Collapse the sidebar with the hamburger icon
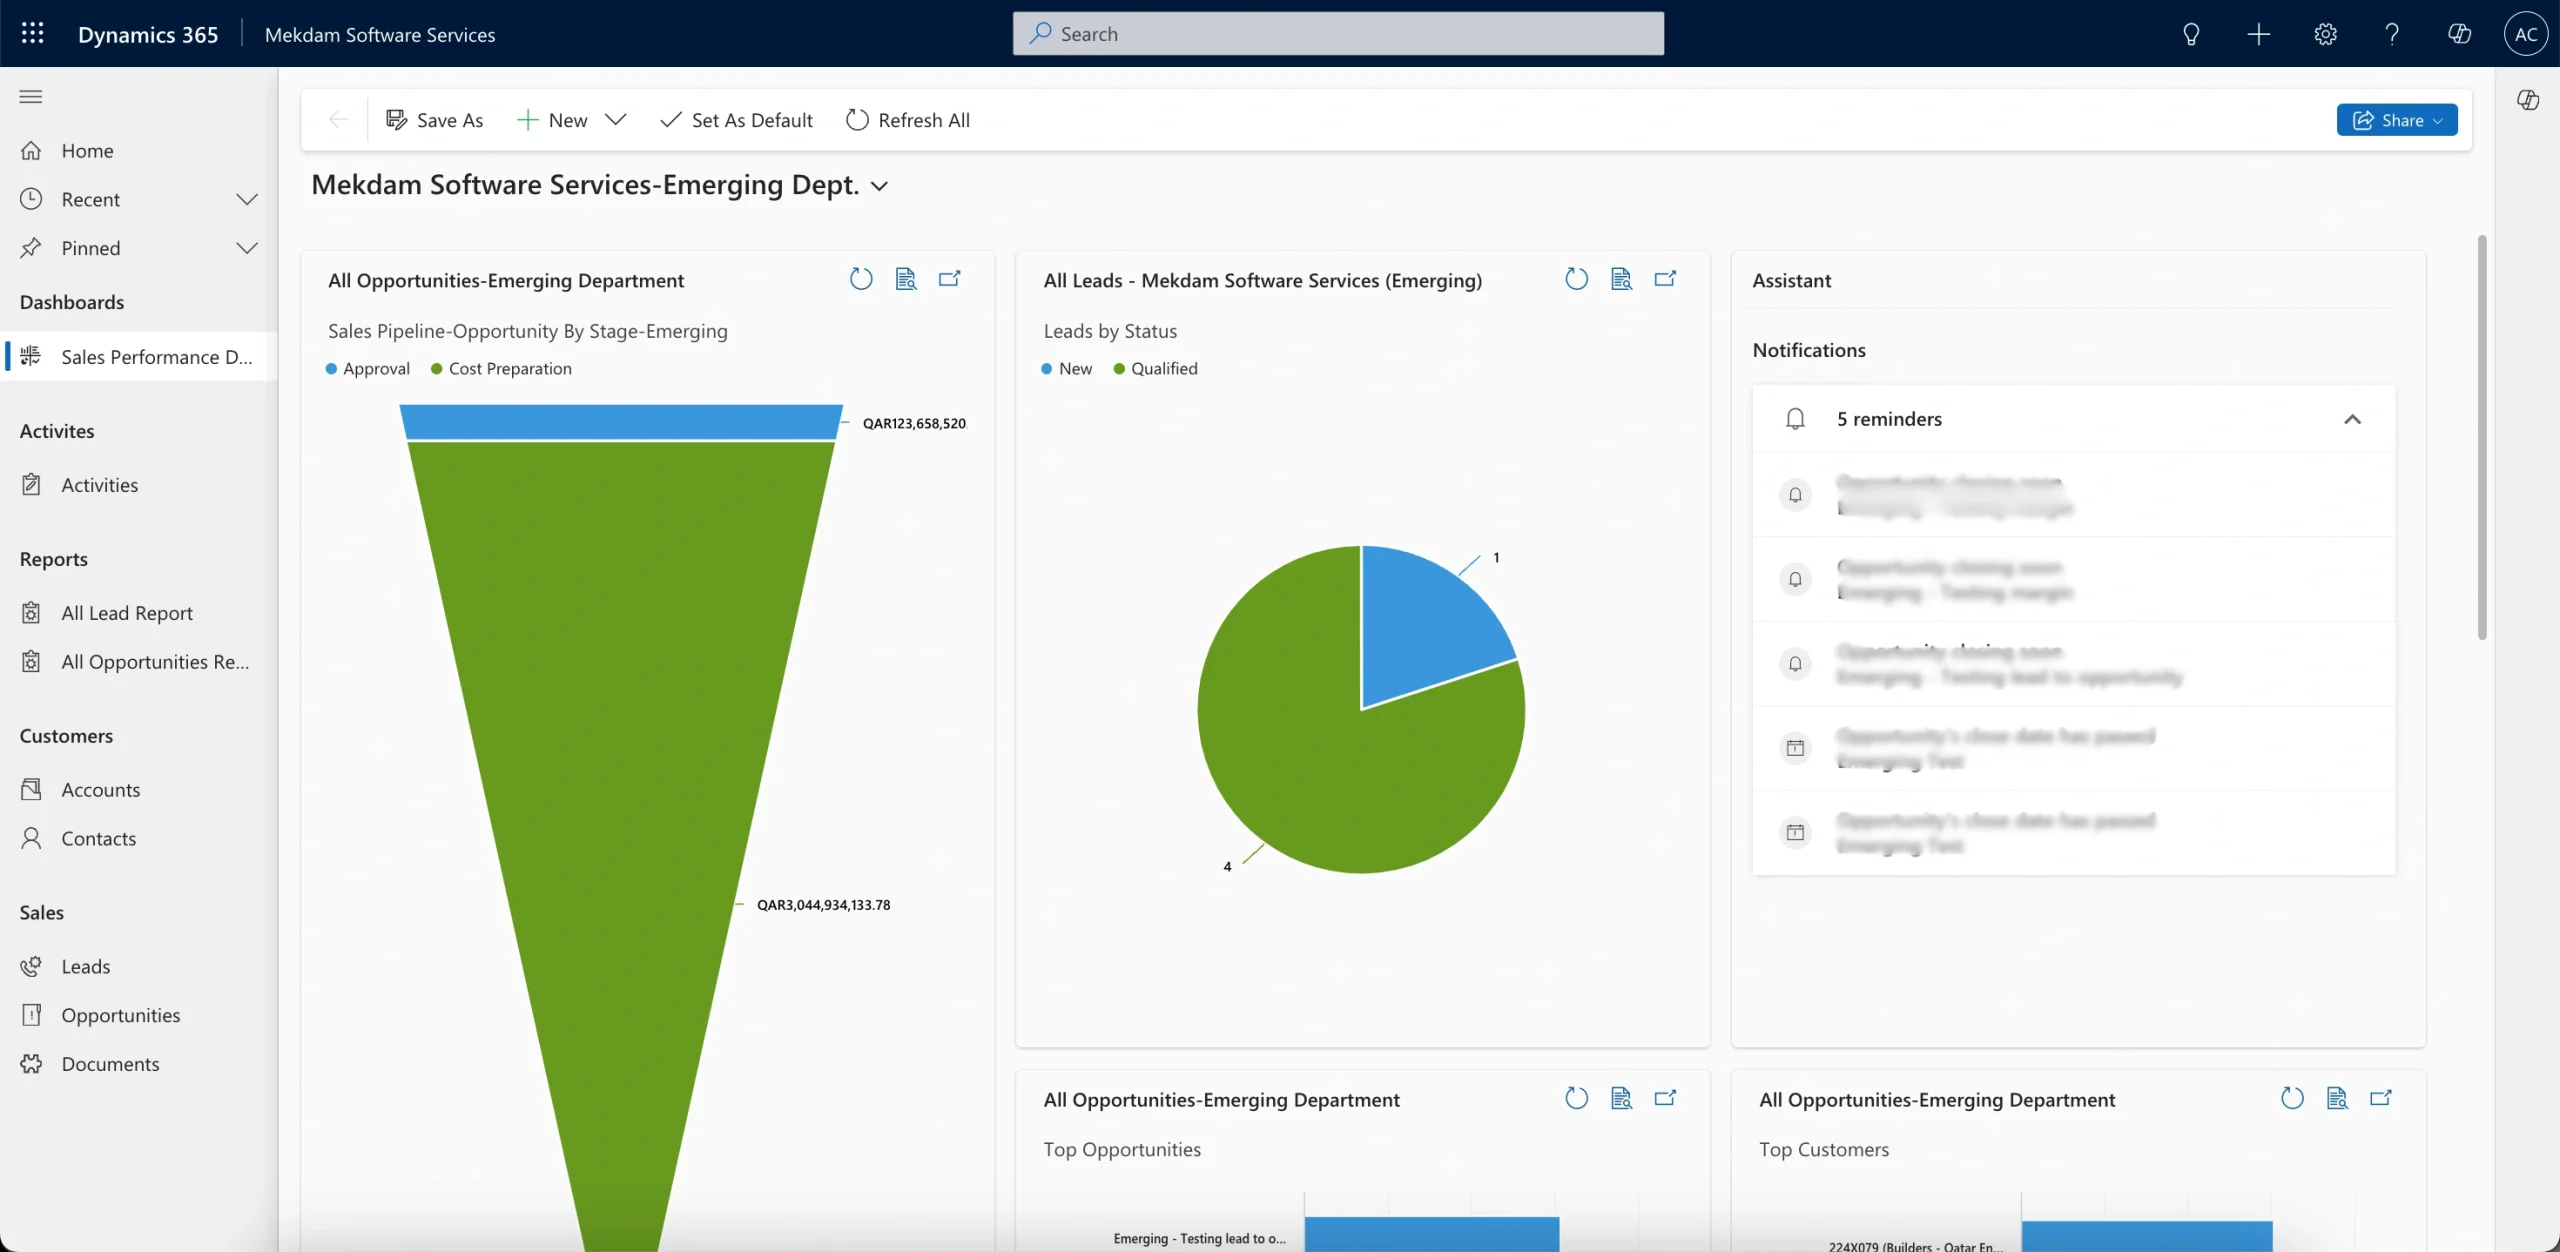Image resolution: width=2560 pixels, height=1252 pixels. [x=31, y=96]
